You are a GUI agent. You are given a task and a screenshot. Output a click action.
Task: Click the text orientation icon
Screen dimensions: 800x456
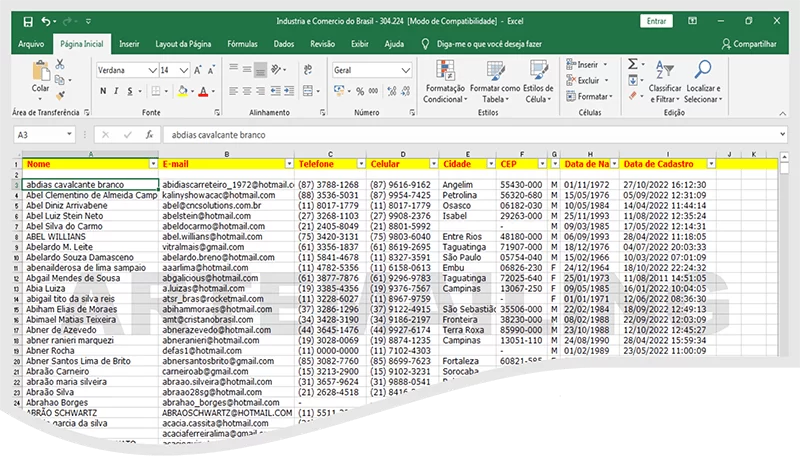pyautogui.click(x=277, y=69)
